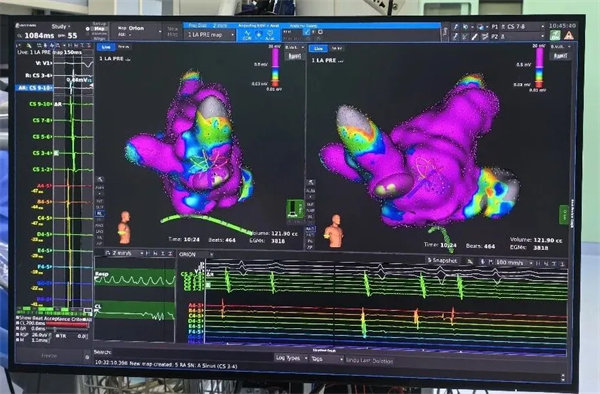
Task: Open the Log Types dropdown
Action: (291, 358)
